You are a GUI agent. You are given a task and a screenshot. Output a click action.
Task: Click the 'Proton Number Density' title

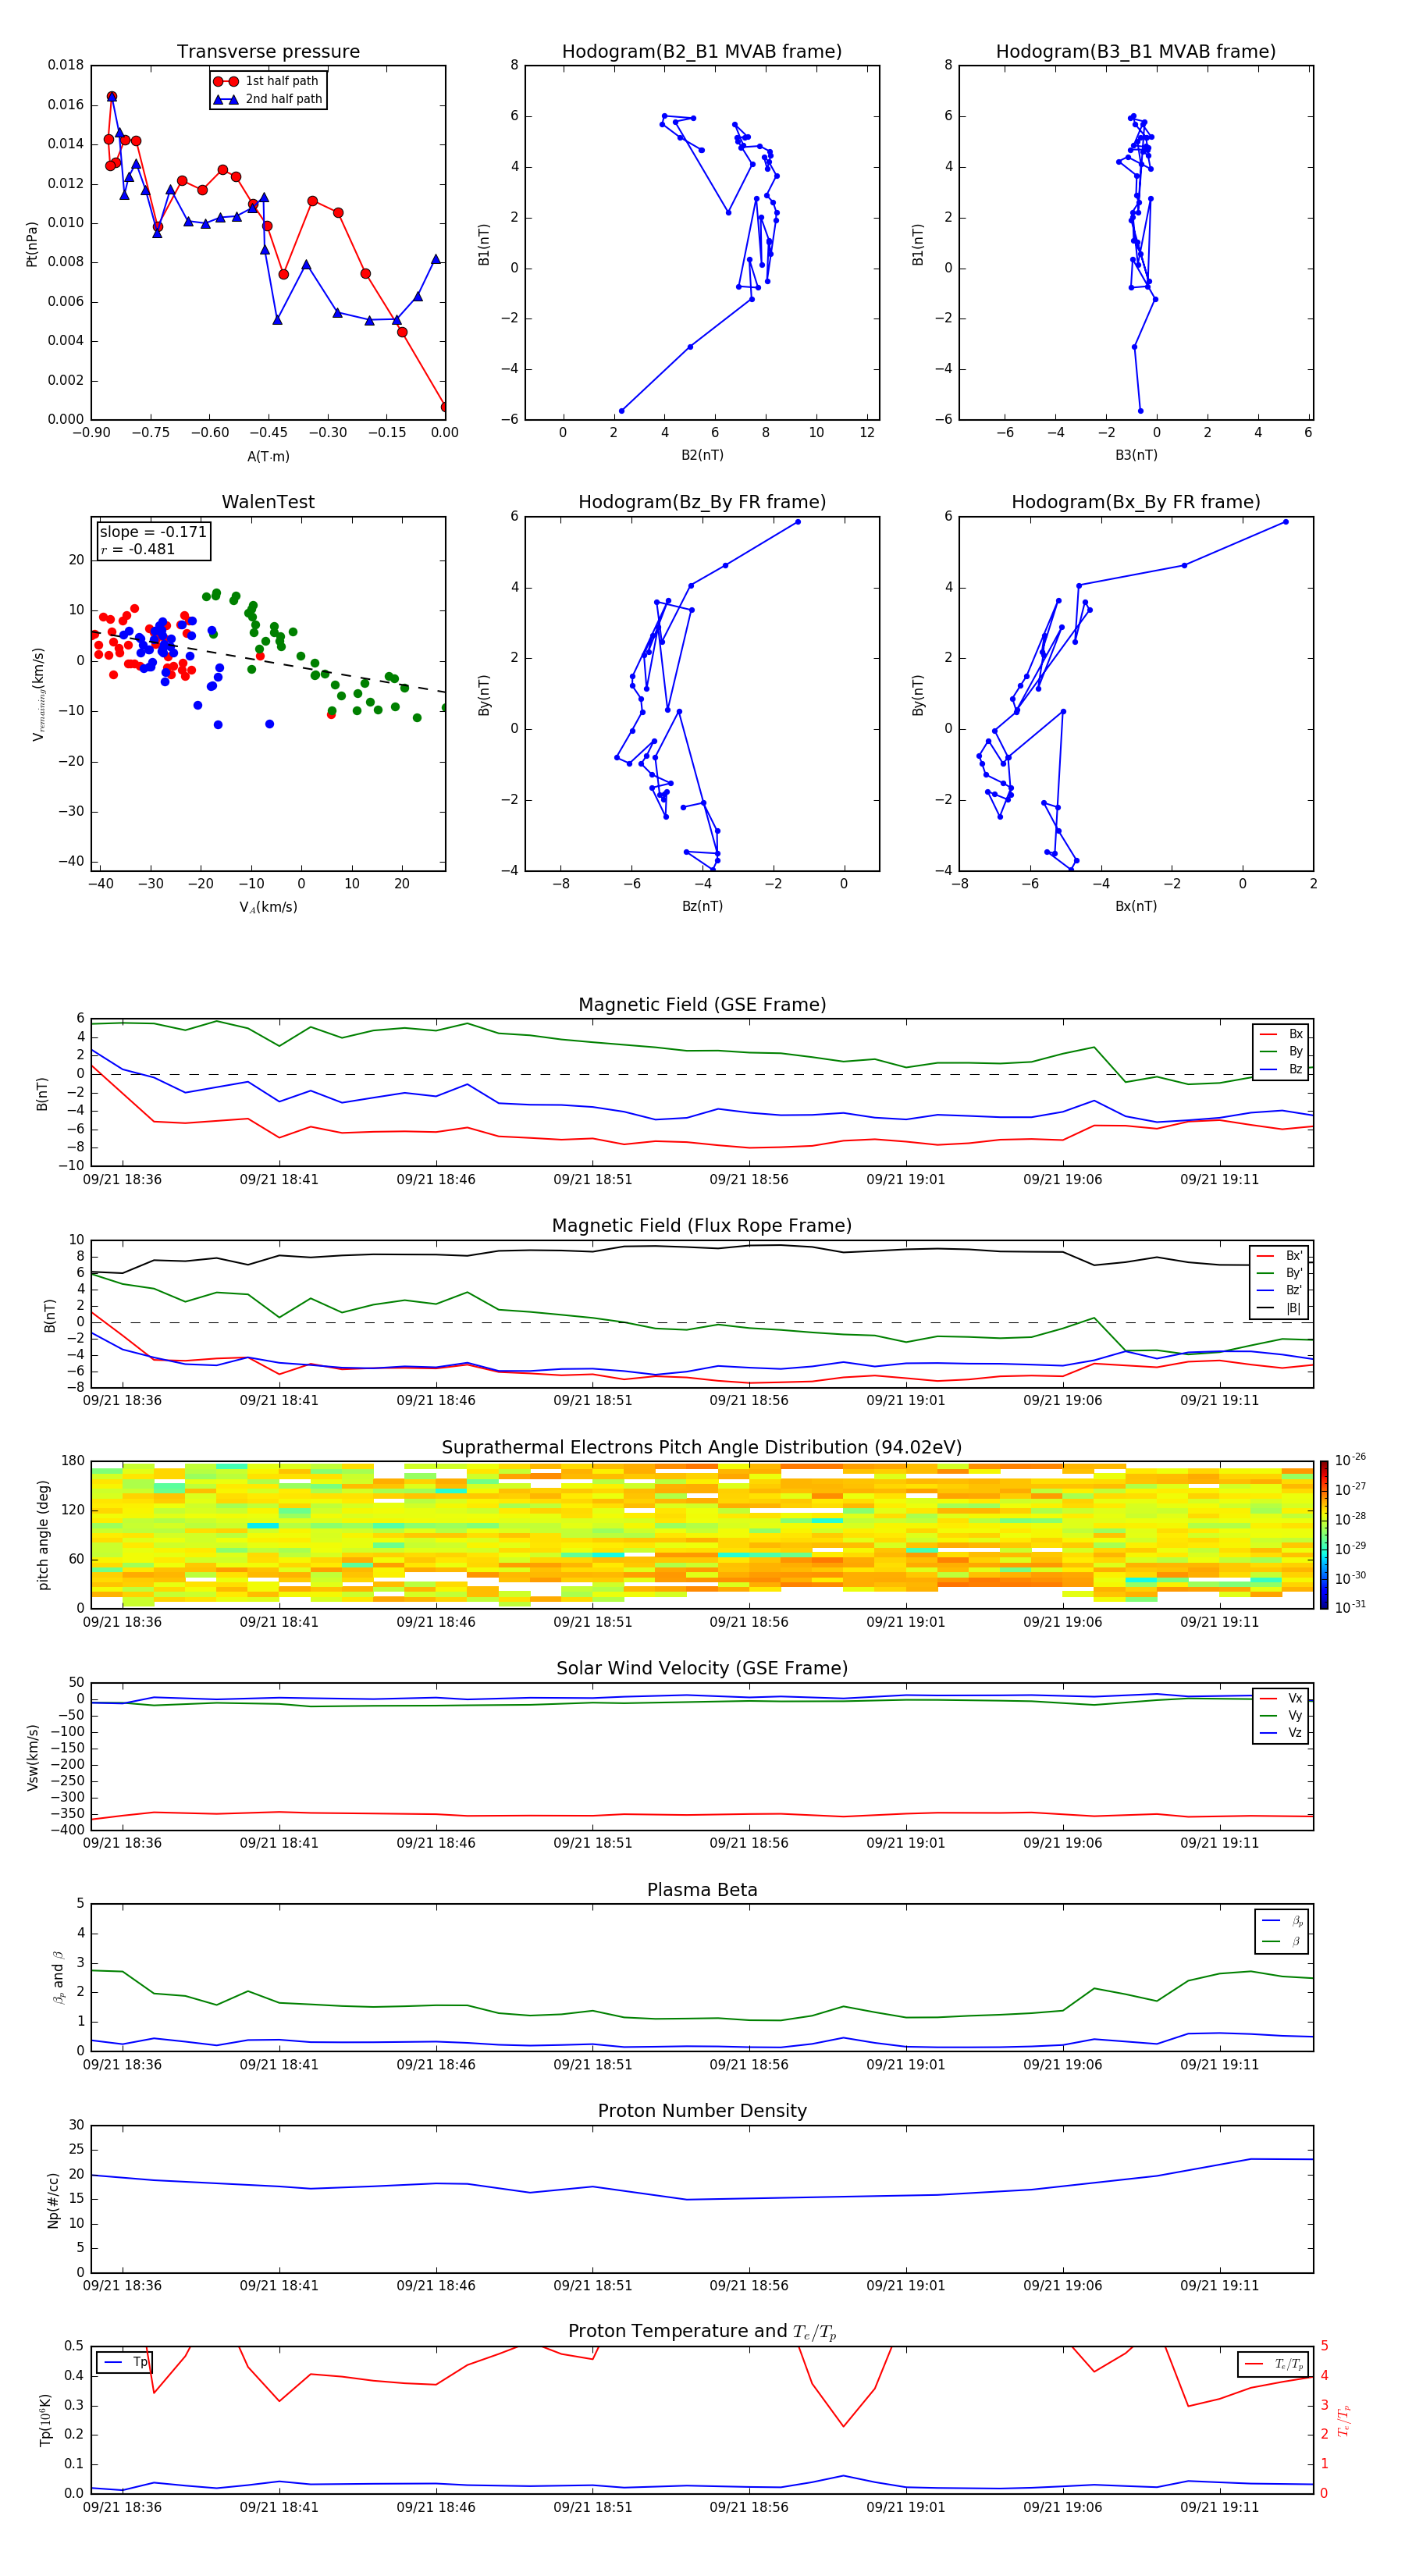click(702, 2112)
